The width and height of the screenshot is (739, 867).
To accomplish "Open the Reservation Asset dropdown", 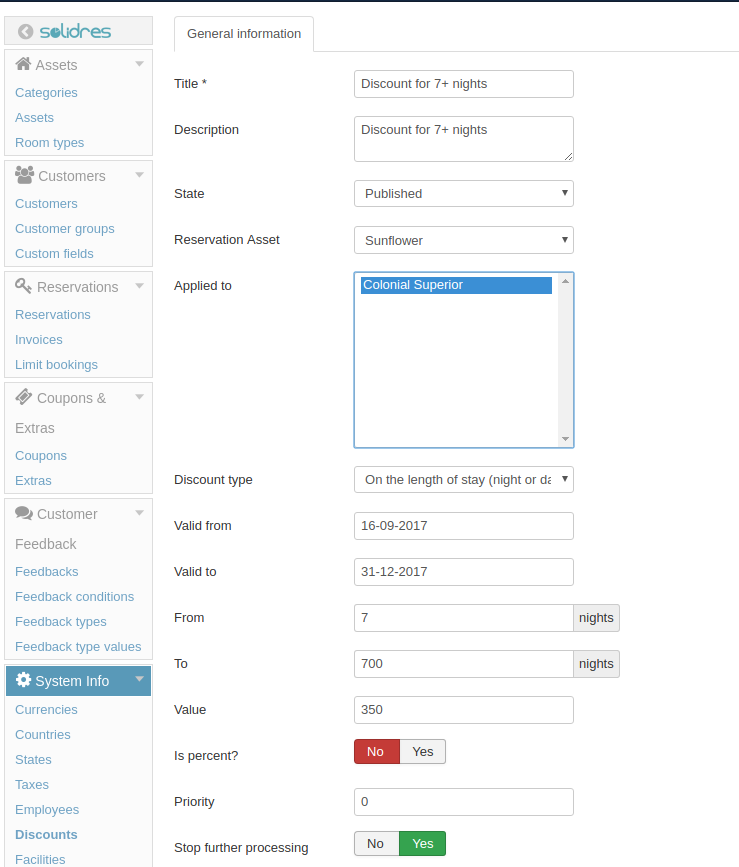I will (x=463, y=240).
